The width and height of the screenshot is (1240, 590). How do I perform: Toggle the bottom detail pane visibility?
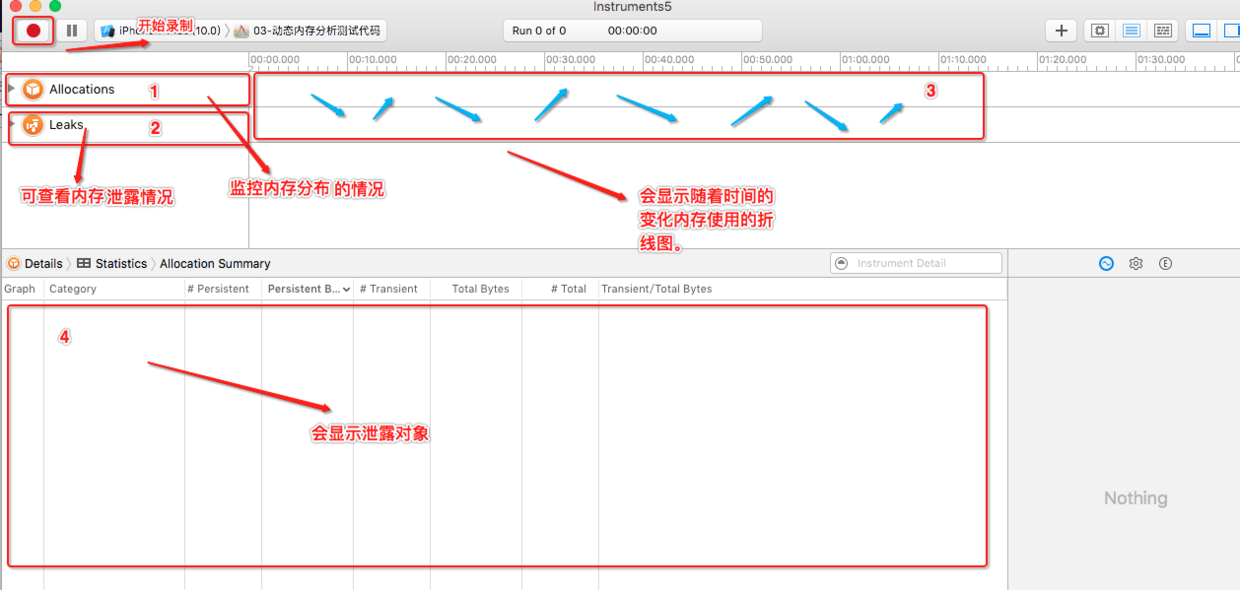tap(1201, 30)
